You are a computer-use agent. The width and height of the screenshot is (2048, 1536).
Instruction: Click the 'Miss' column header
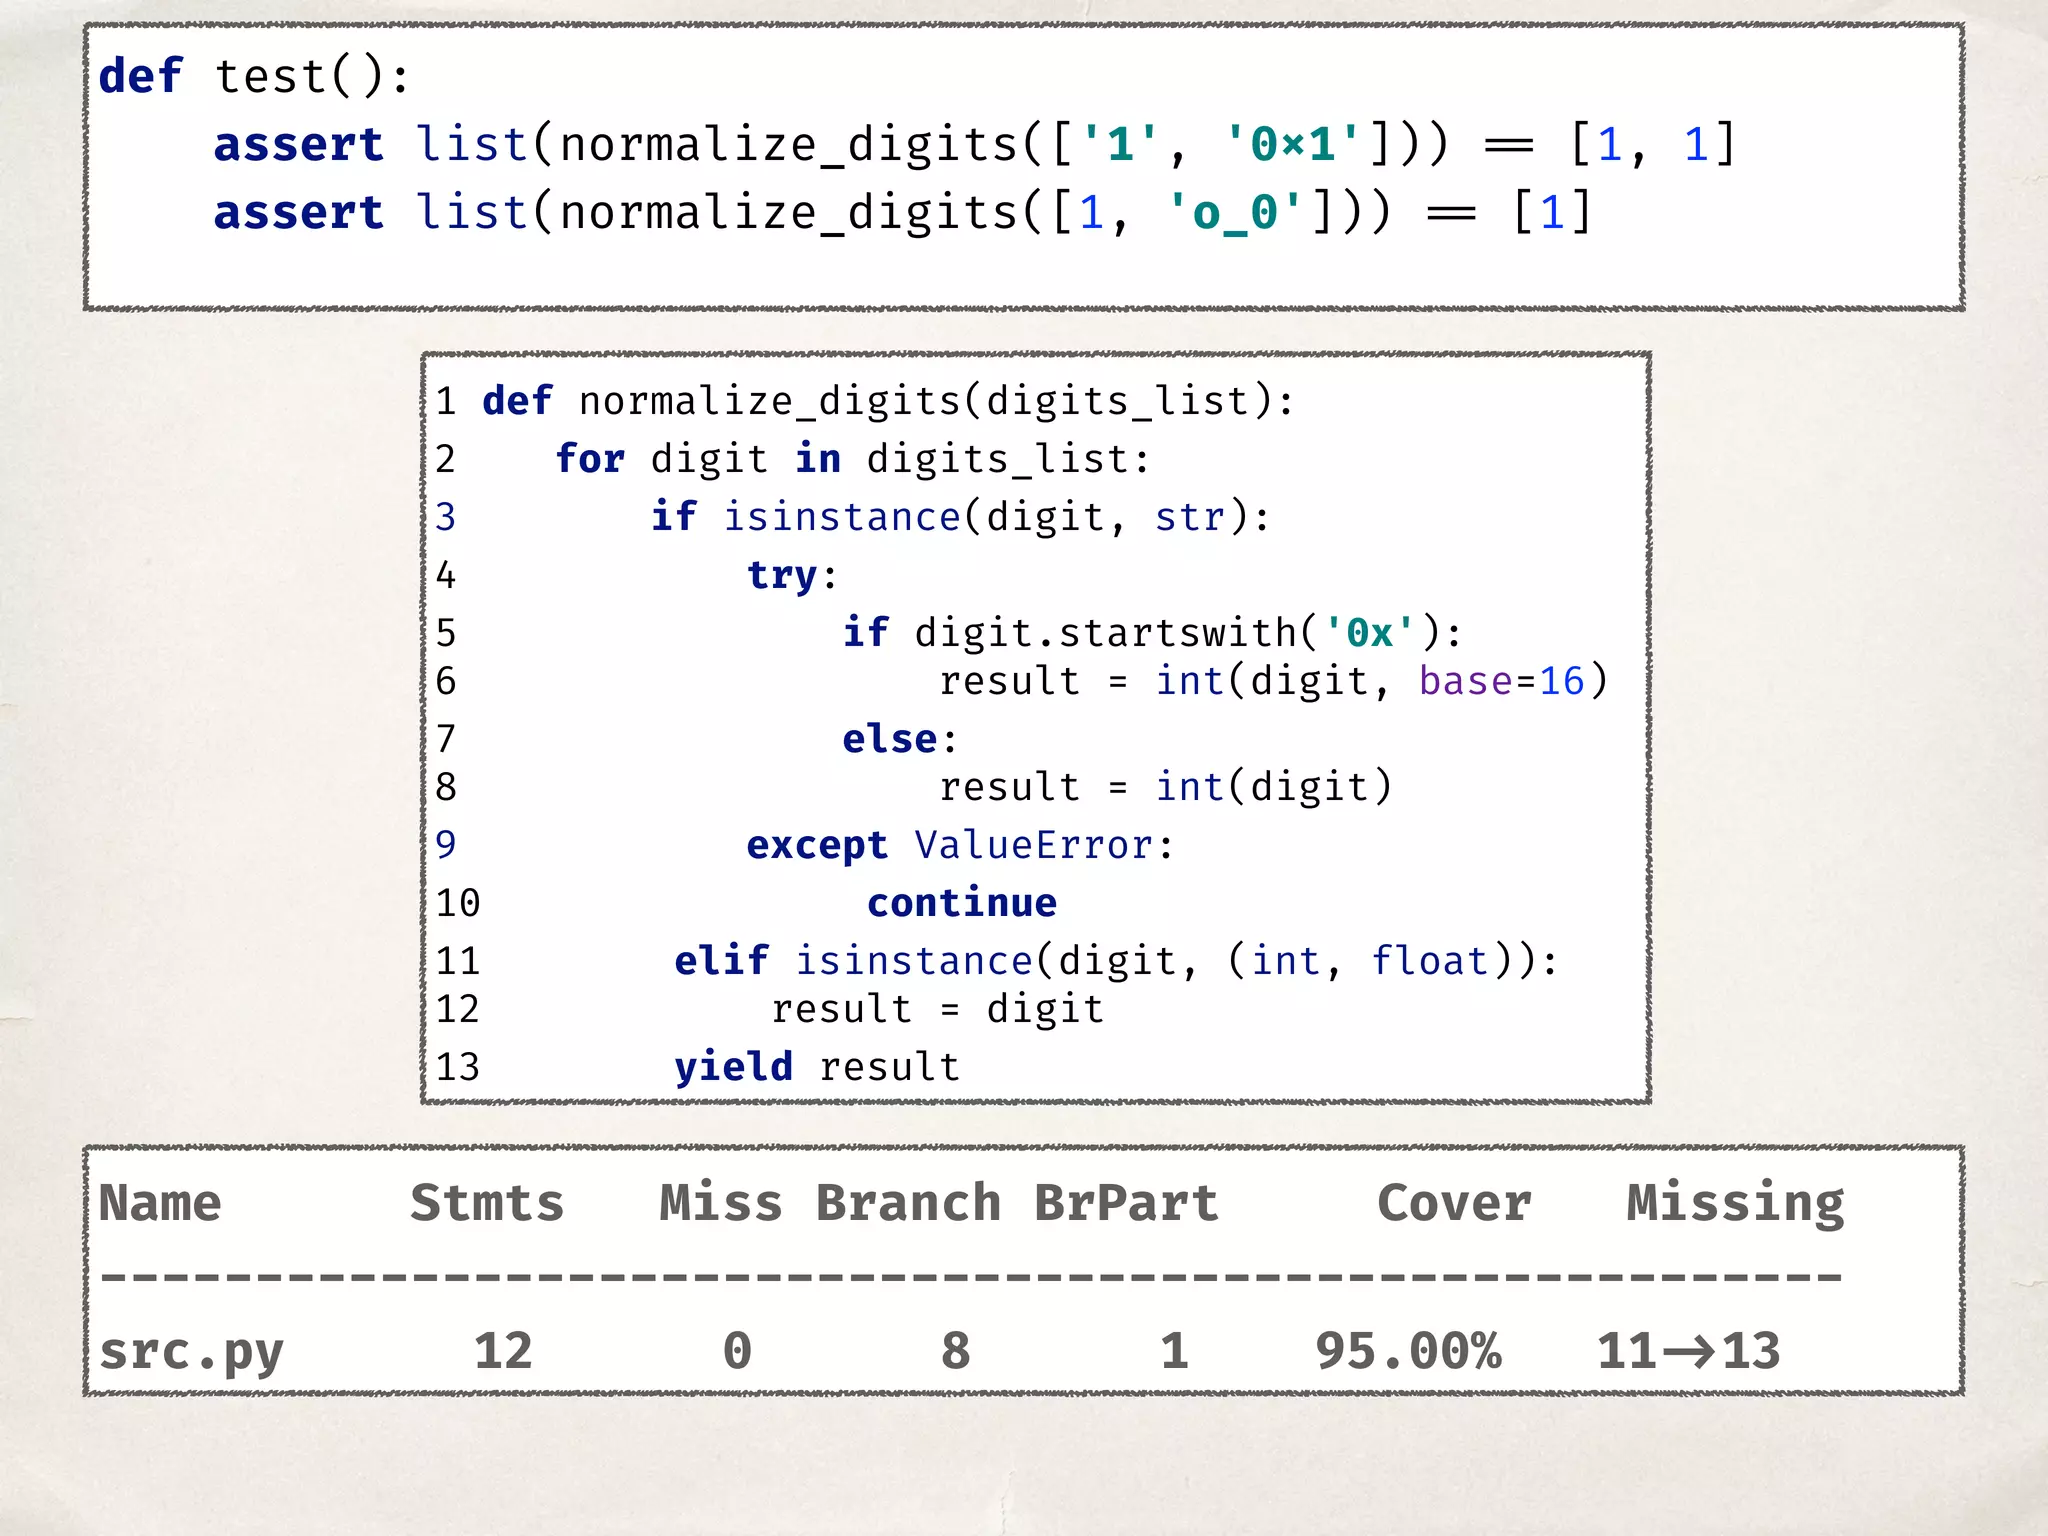[x=721, y=1203]
